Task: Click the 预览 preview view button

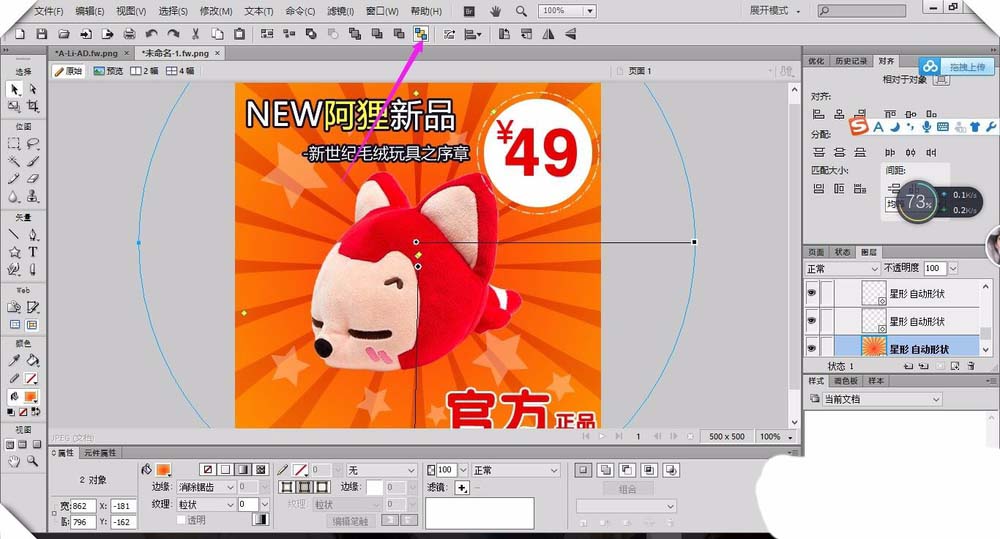Action: [109, 71]
